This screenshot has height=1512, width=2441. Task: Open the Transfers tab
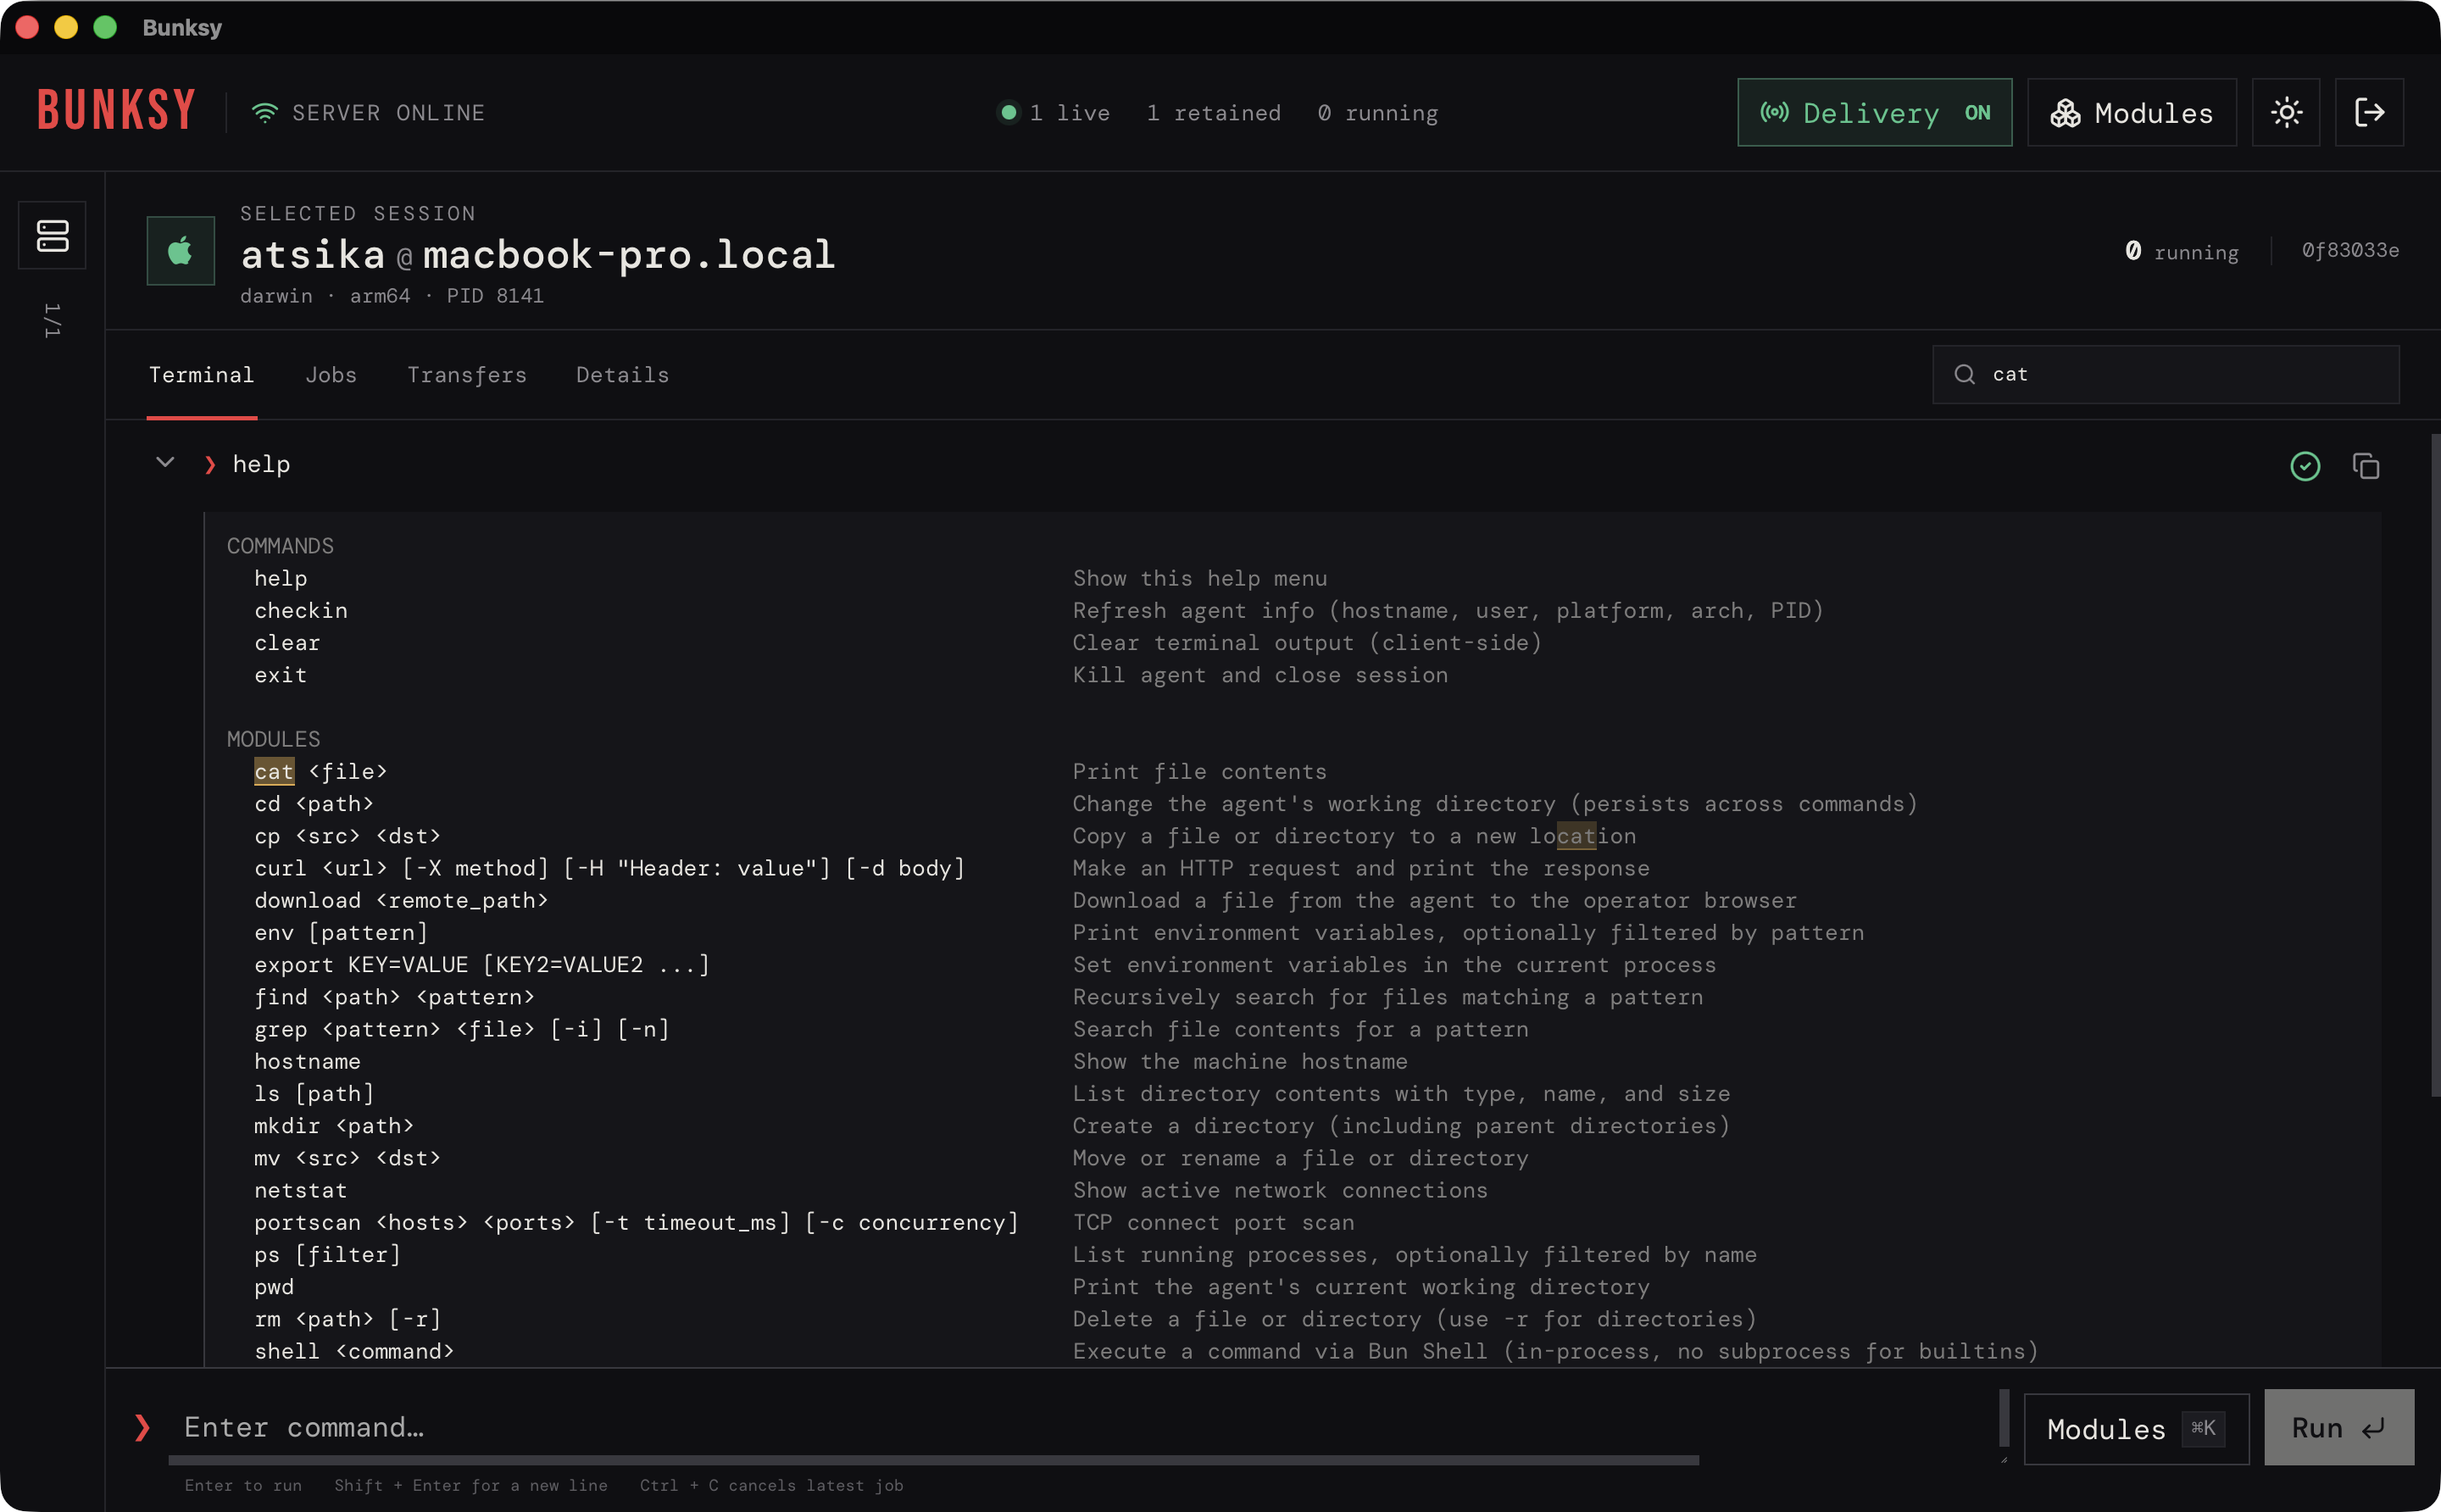(x=466, y=375)
